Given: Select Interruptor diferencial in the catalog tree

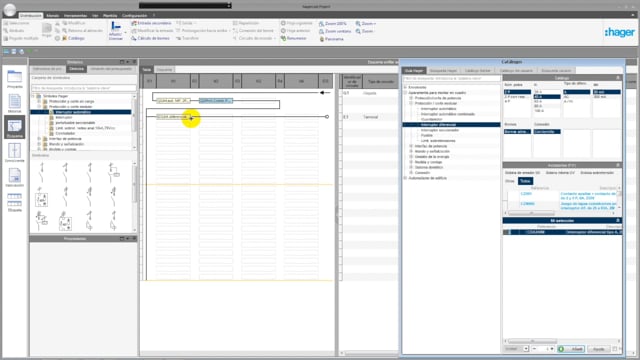Looking at the screenshot, I should click(x=438, y=124).
